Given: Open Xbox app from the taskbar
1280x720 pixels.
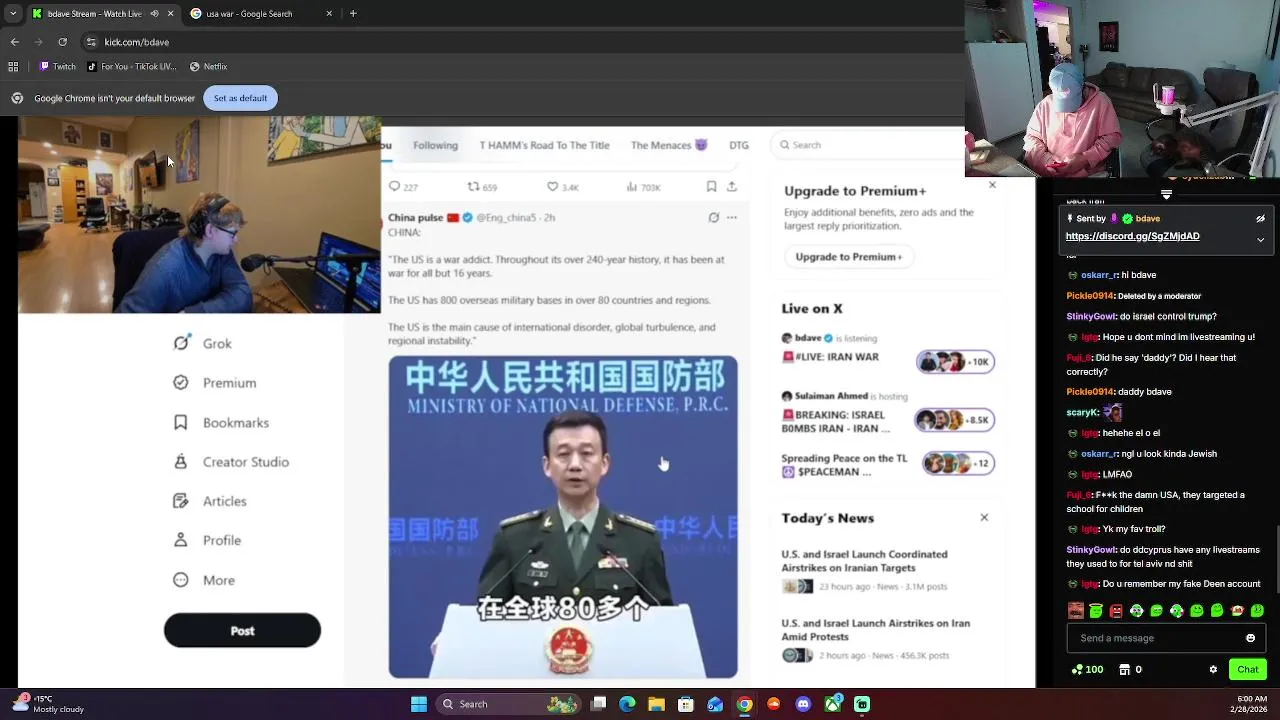Looking at the screenshot, I should (x=833, y=704).
